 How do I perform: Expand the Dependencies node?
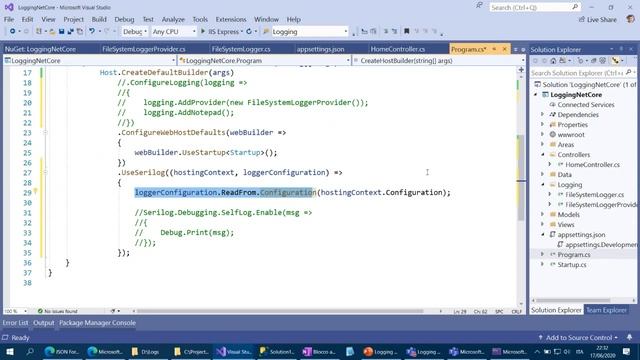(543, 115)
